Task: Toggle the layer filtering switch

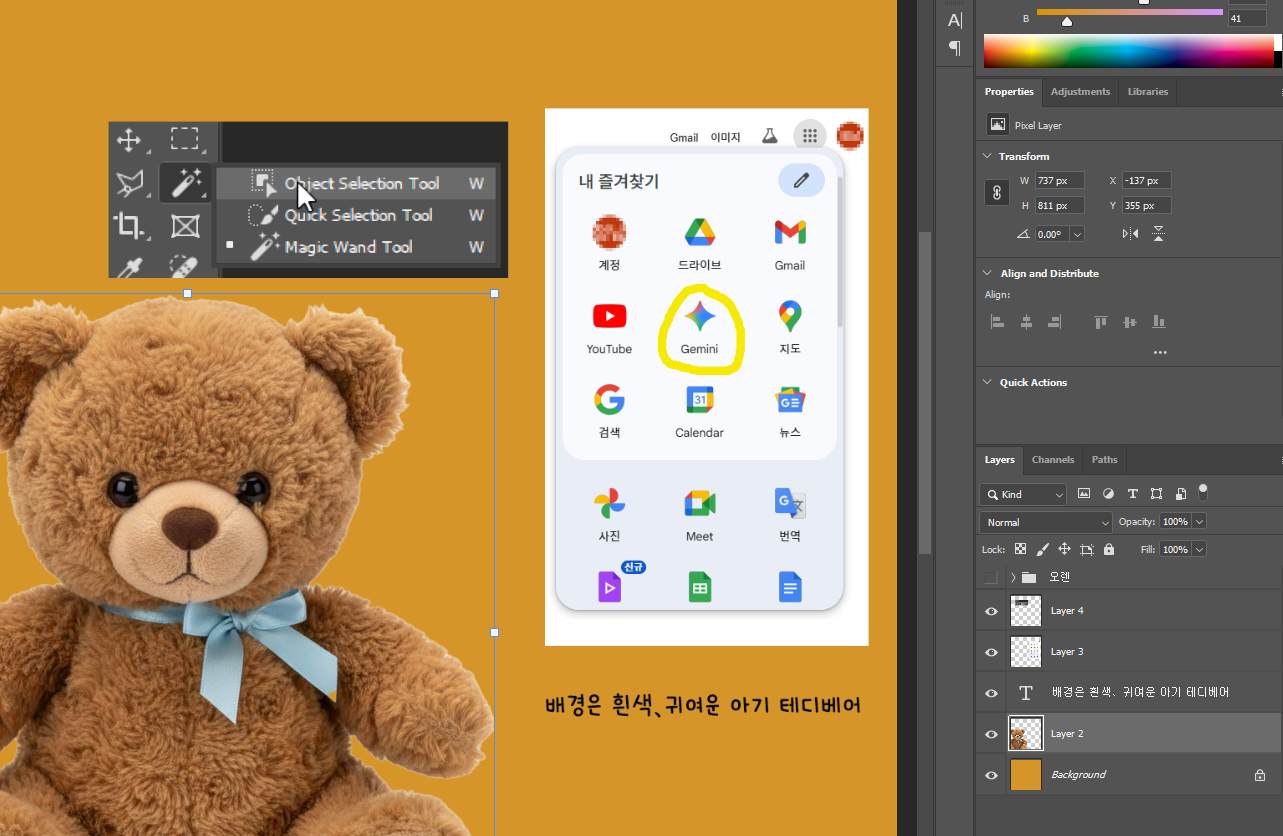Action: tap(1203, 492)
